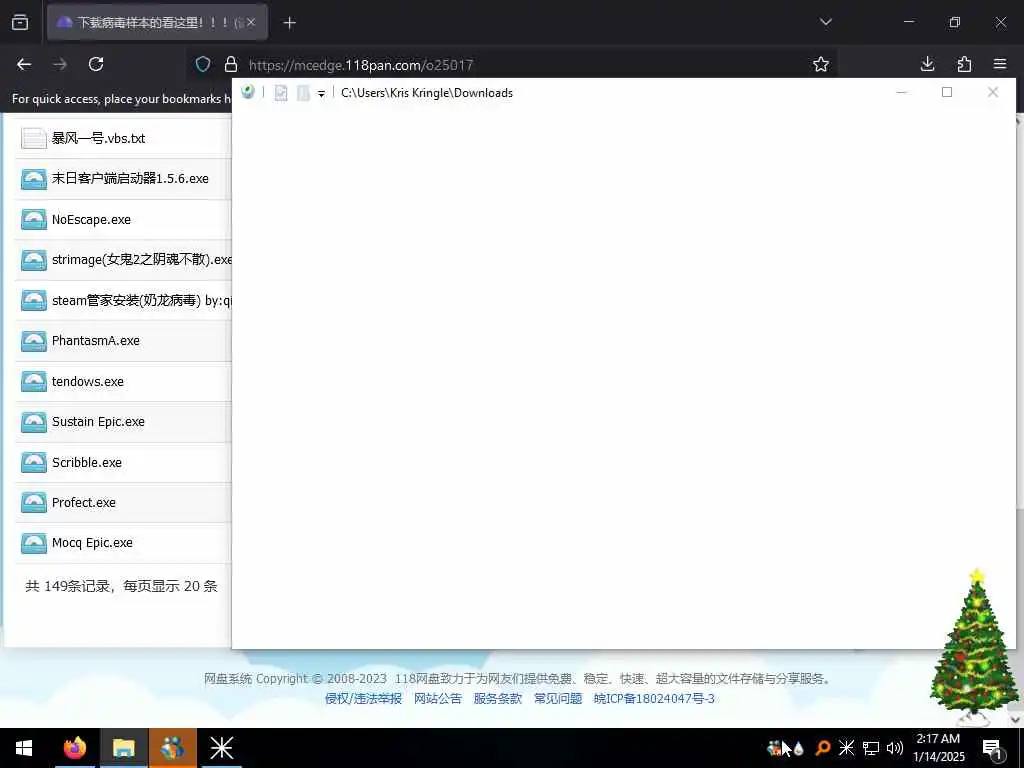1024x768 pixels.
Task: Open volume control tray icon
Action: pos(895,748)
